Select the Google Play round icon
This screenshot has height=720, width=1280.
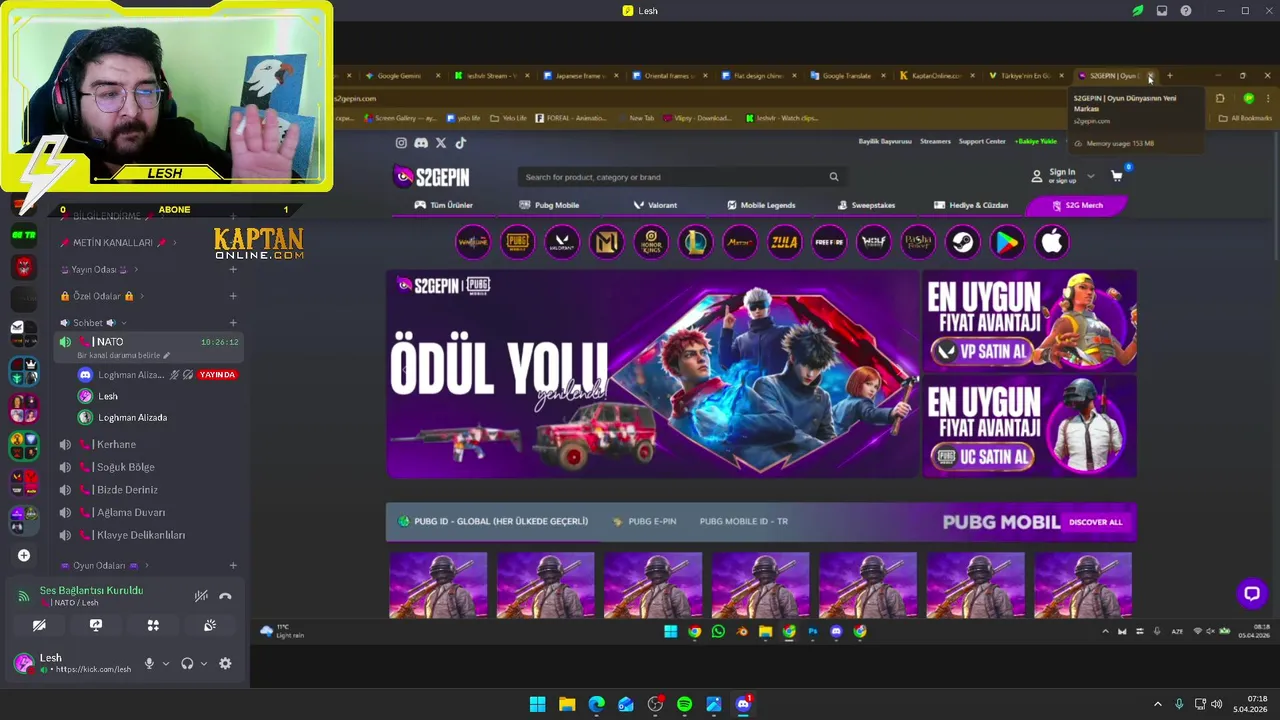click(1007, 242)
